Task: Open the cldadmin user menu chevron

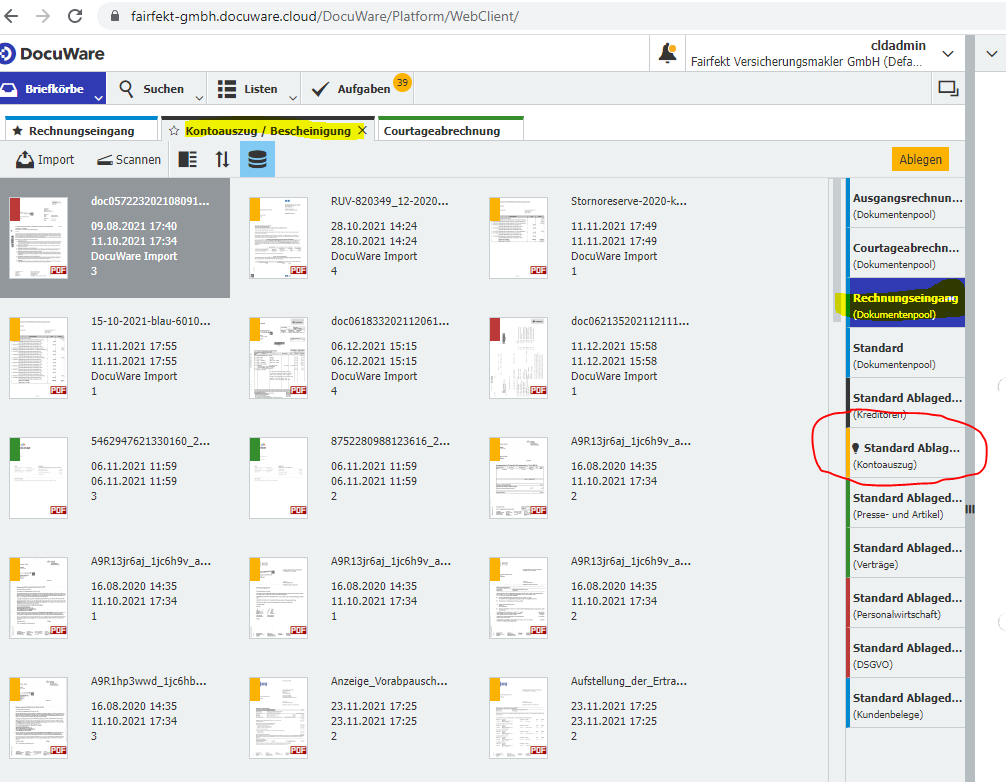Action: 948,53
